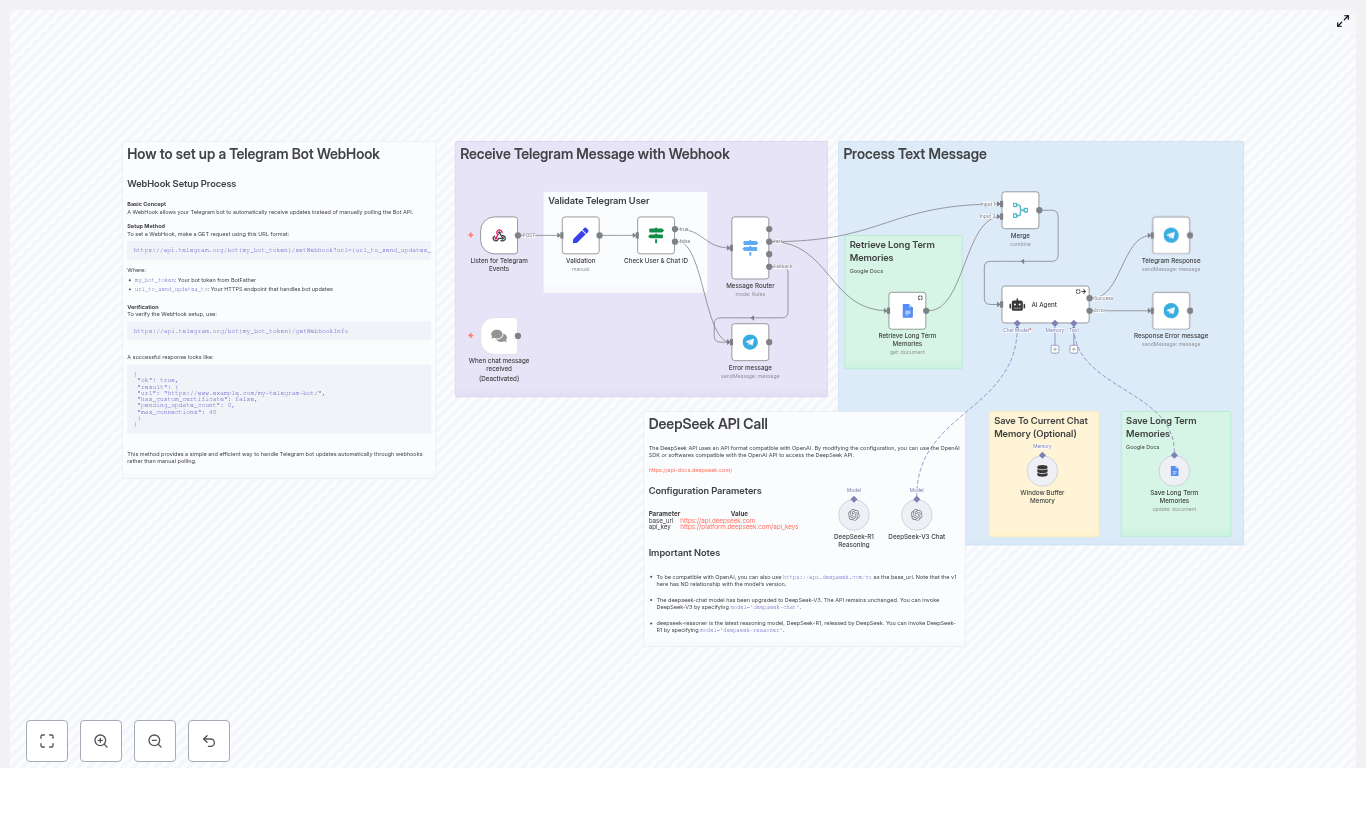Select the DeepSeek-R1 Reasoning model node

click(x=854, y=515)
